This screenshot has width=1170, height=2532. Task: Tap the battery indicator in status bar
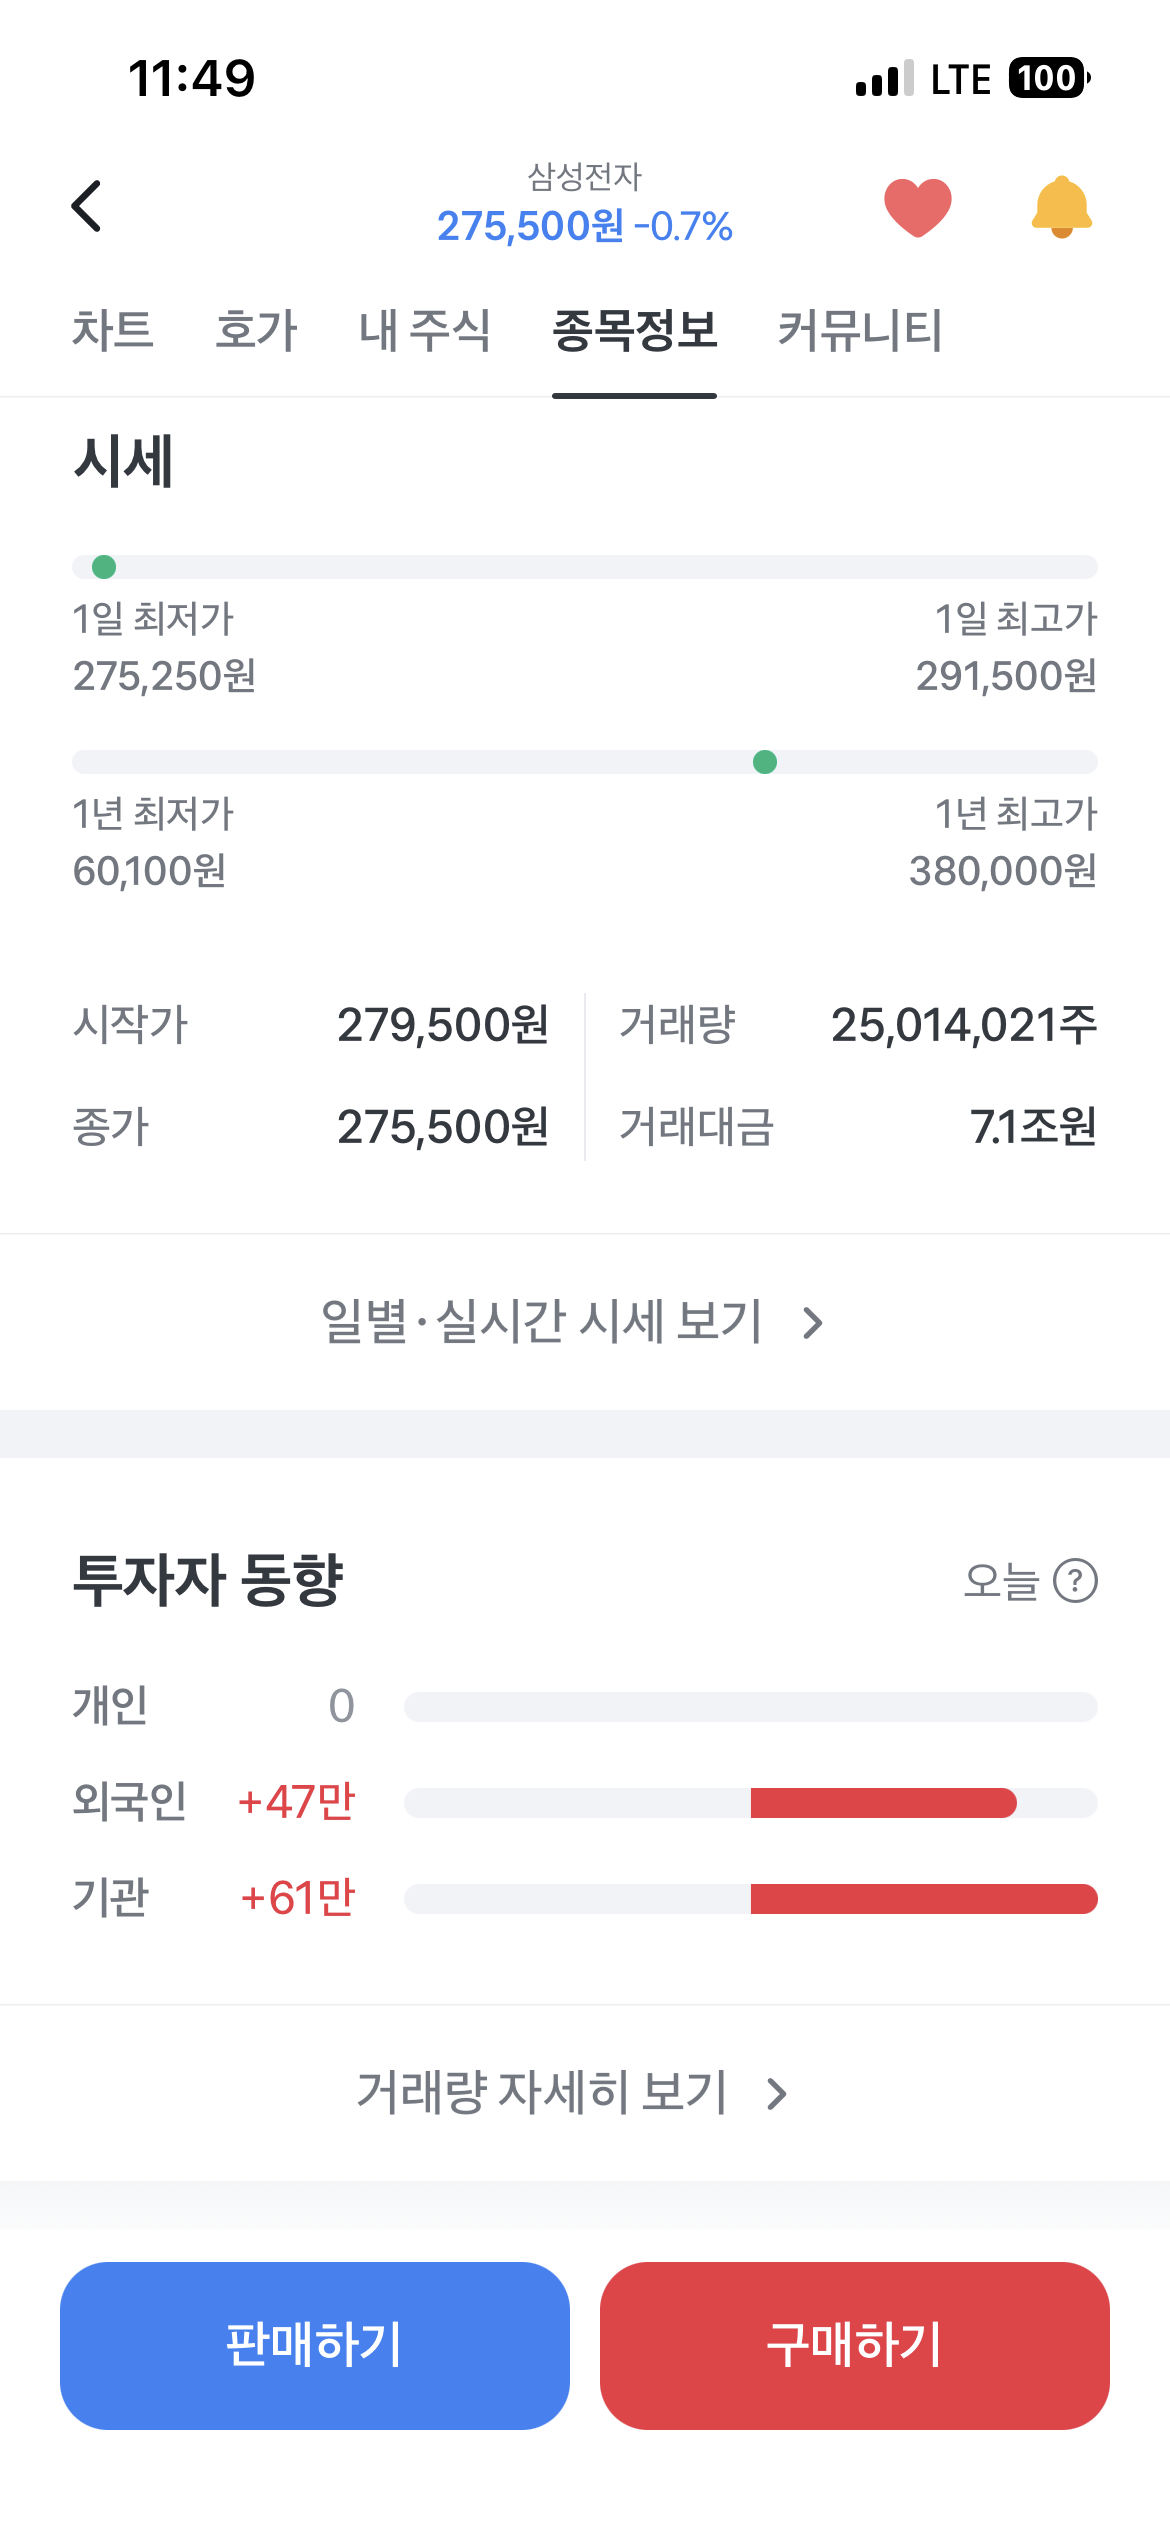click(x=1049, y=78)
